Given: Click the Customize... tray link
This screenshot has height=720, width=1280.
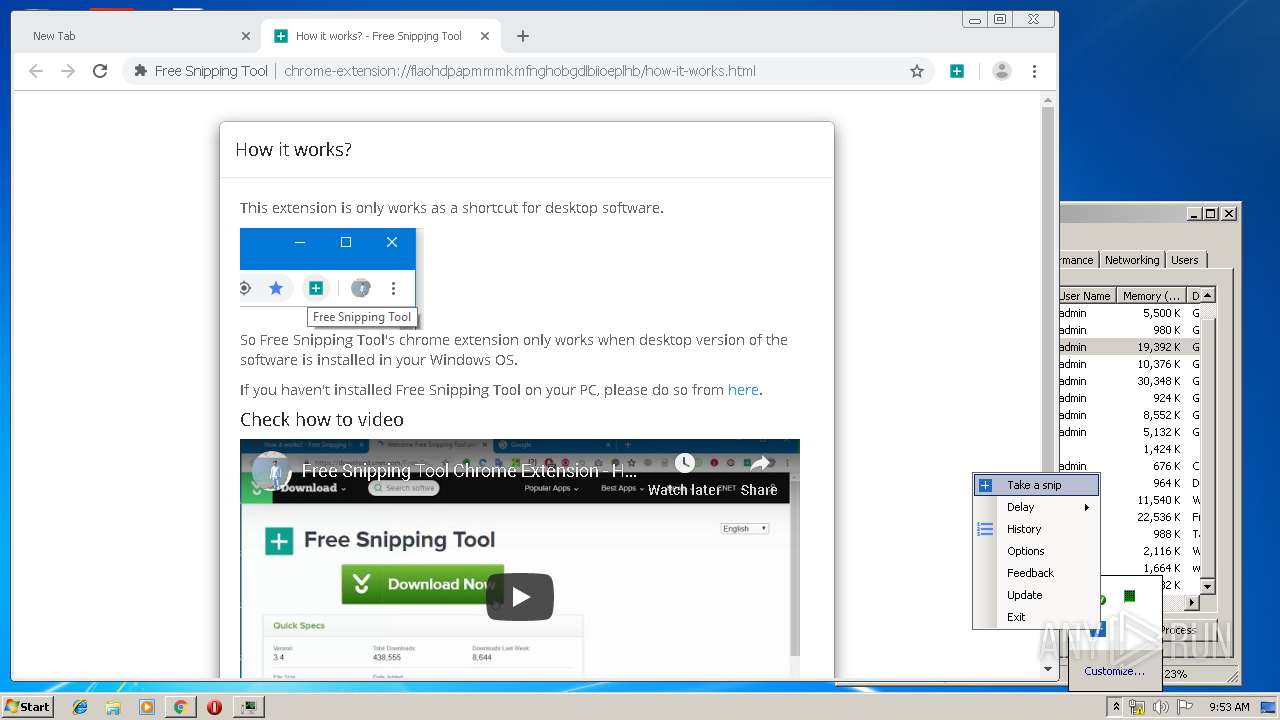Looking at the screenshot, I should point(1114,671).
